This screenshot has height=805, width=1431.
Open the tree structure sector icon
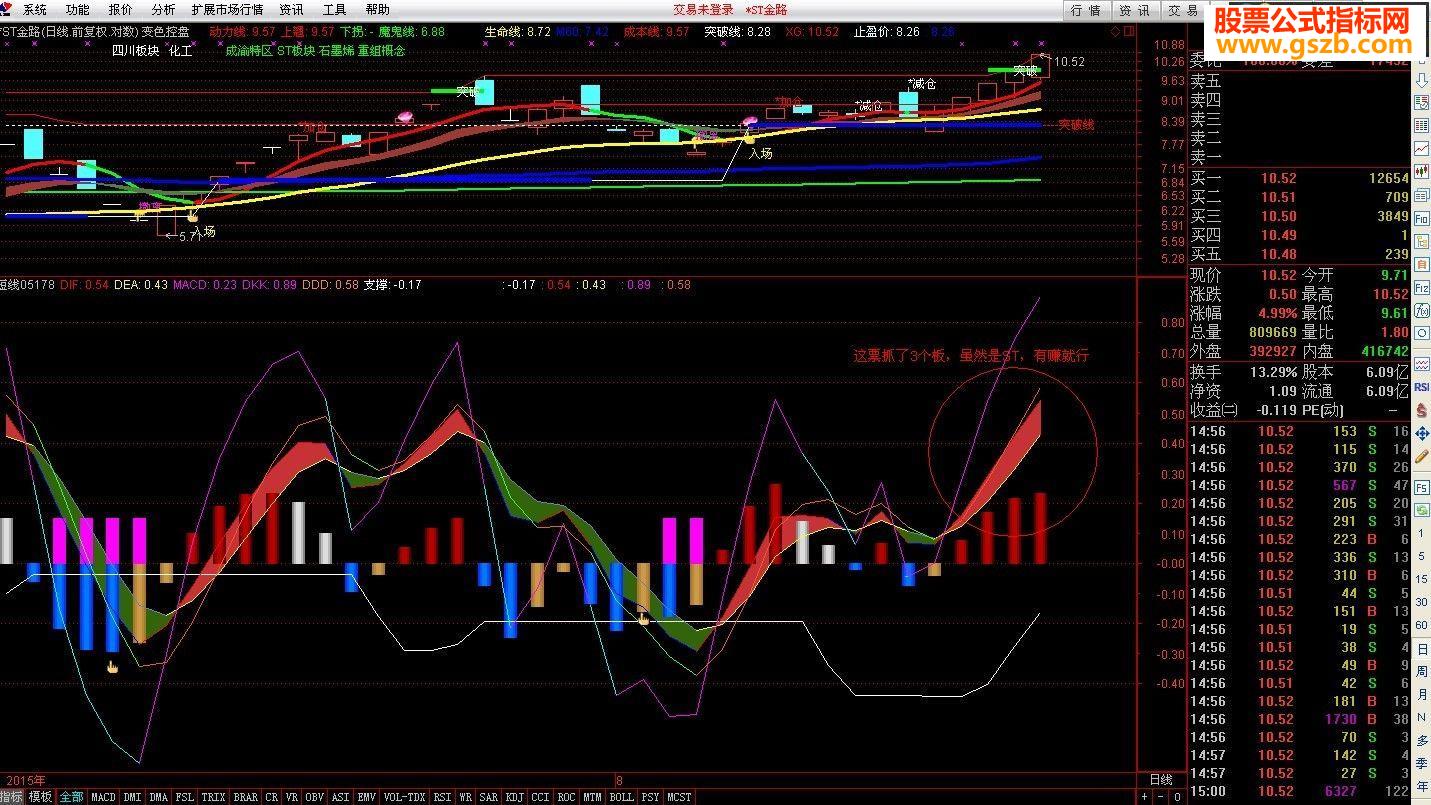tap(1422, 241)
